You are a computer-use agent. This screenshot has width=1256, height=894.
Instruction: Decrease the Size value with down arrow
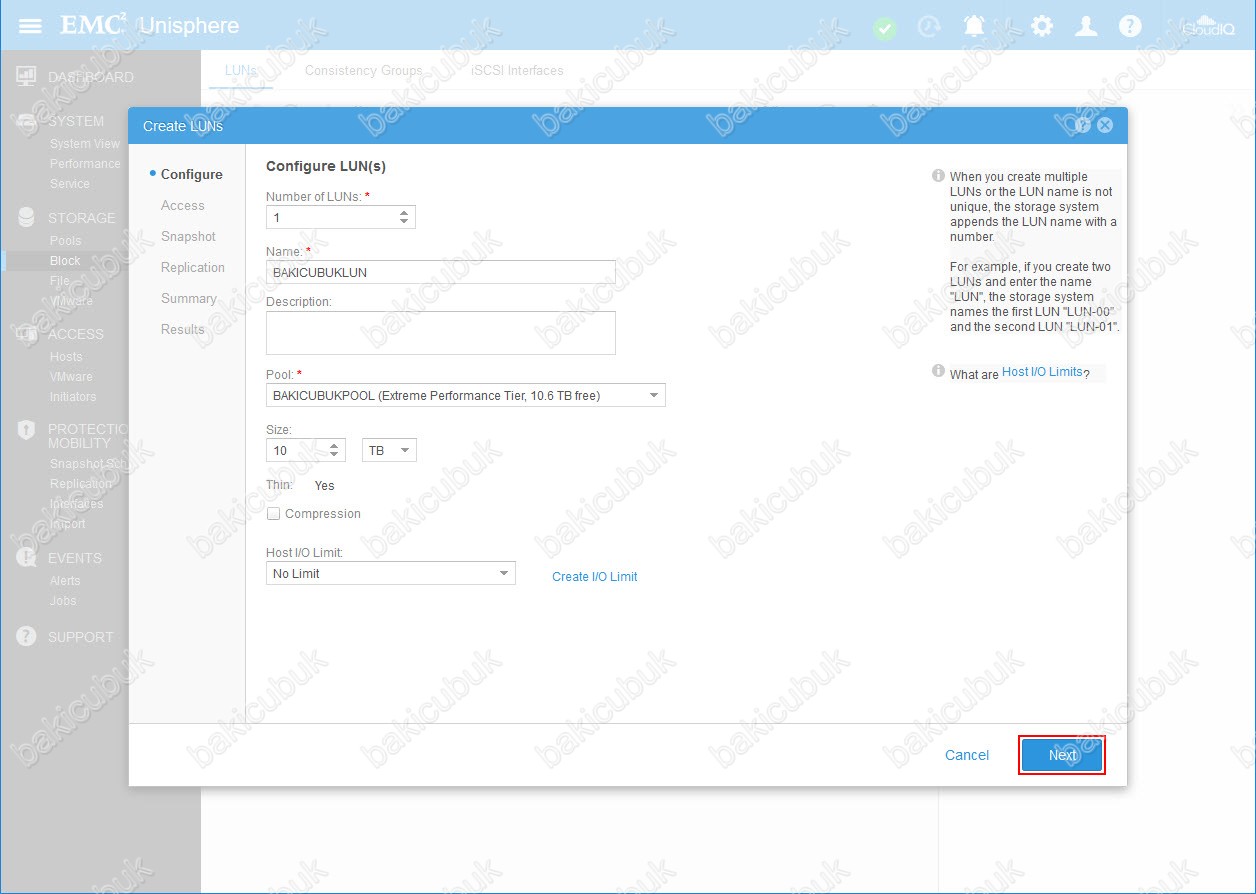(x=334, y=455)
